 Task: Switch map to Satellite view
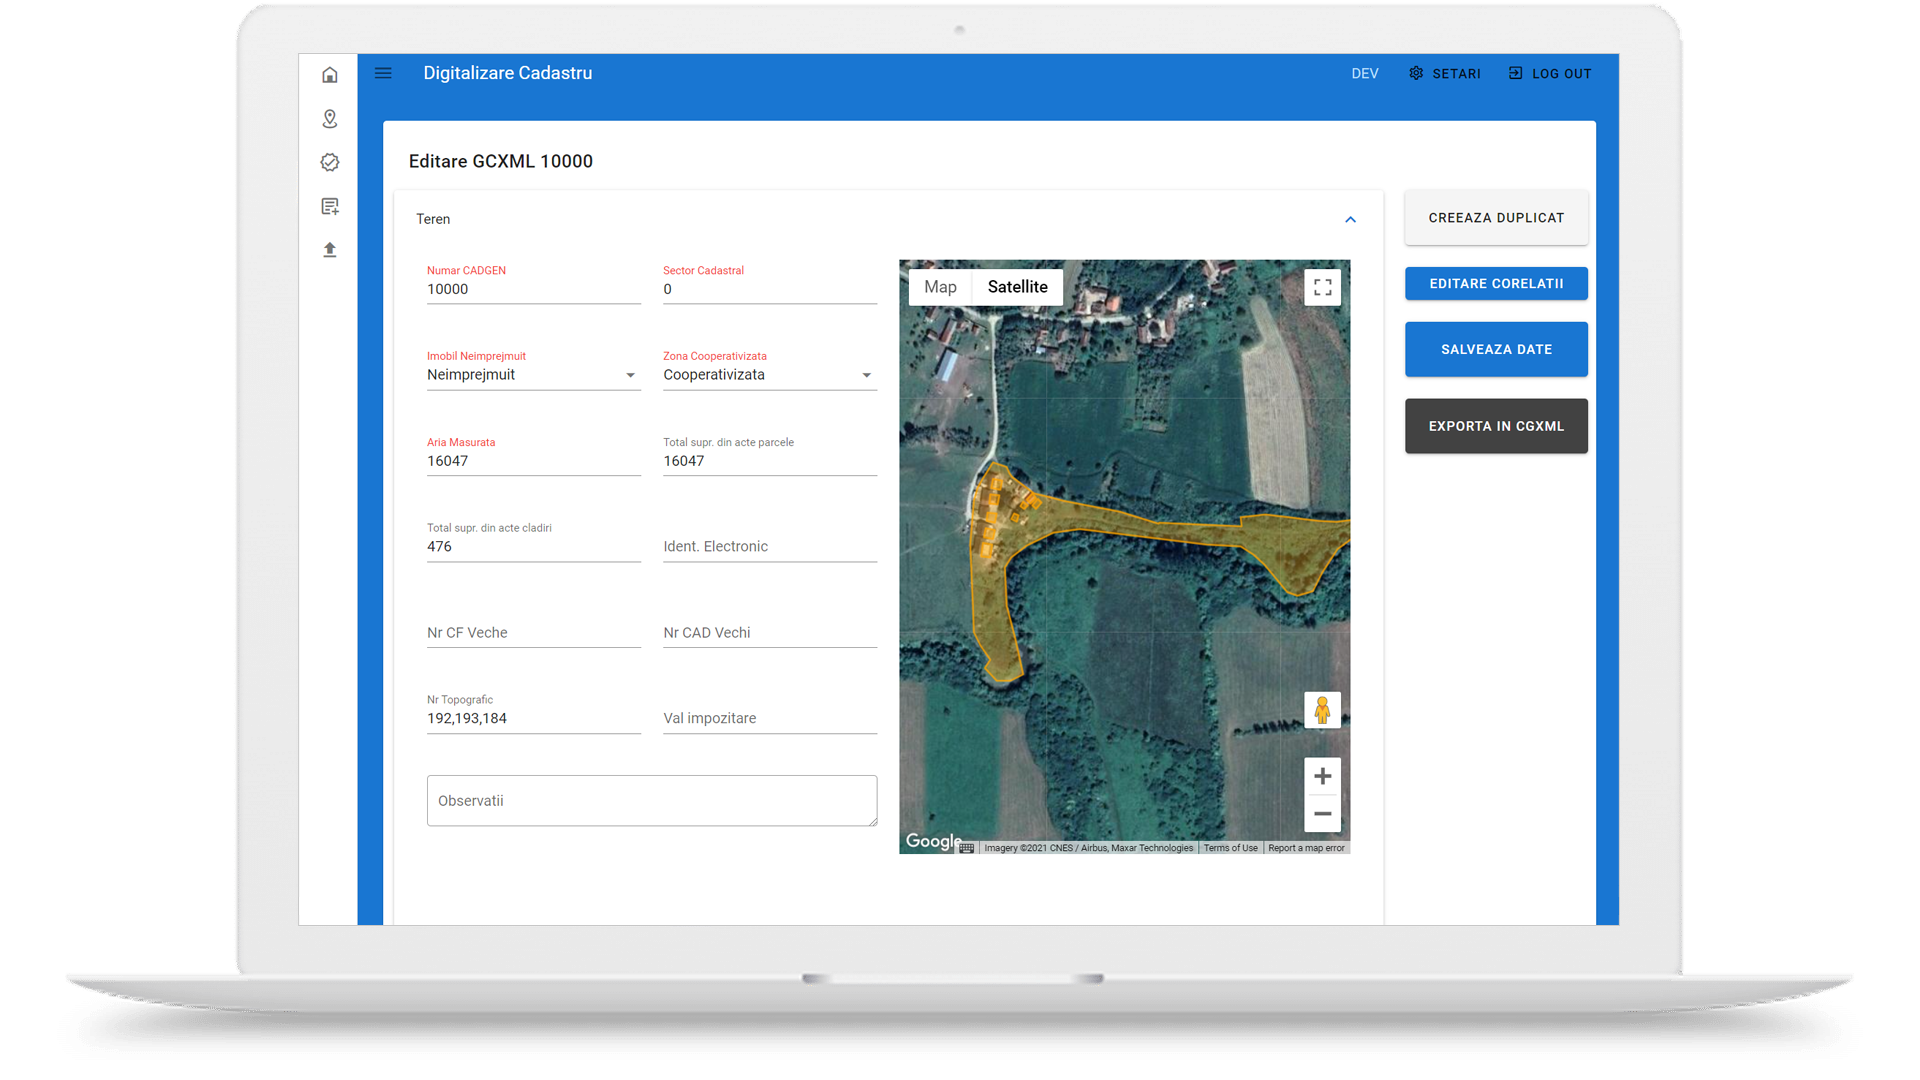pos(1017,287)
